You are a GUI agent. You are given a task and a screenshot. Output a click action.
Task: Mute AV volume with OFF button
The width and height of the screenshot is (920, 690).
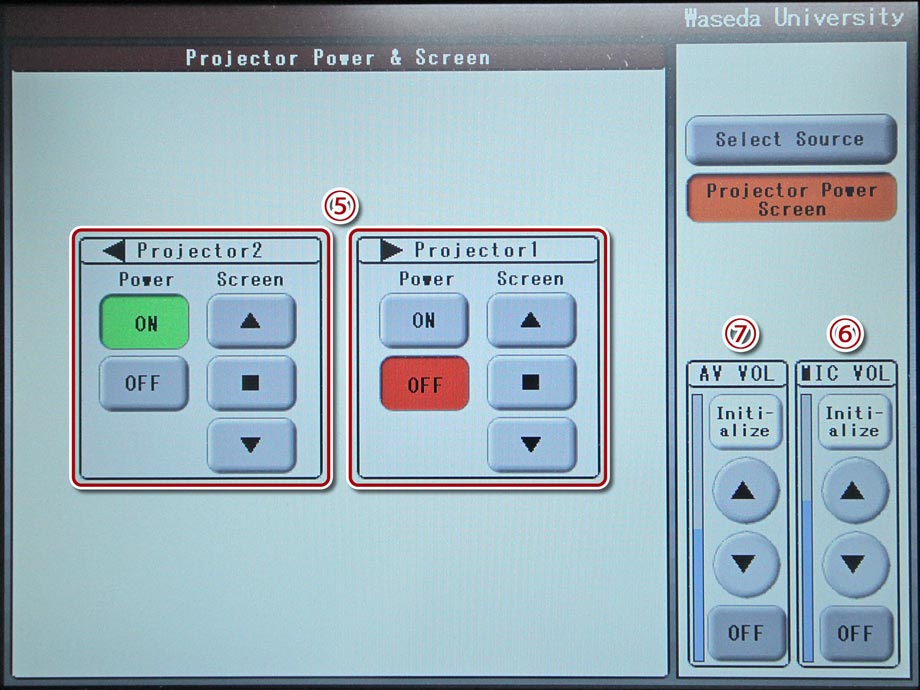[745, 633]
